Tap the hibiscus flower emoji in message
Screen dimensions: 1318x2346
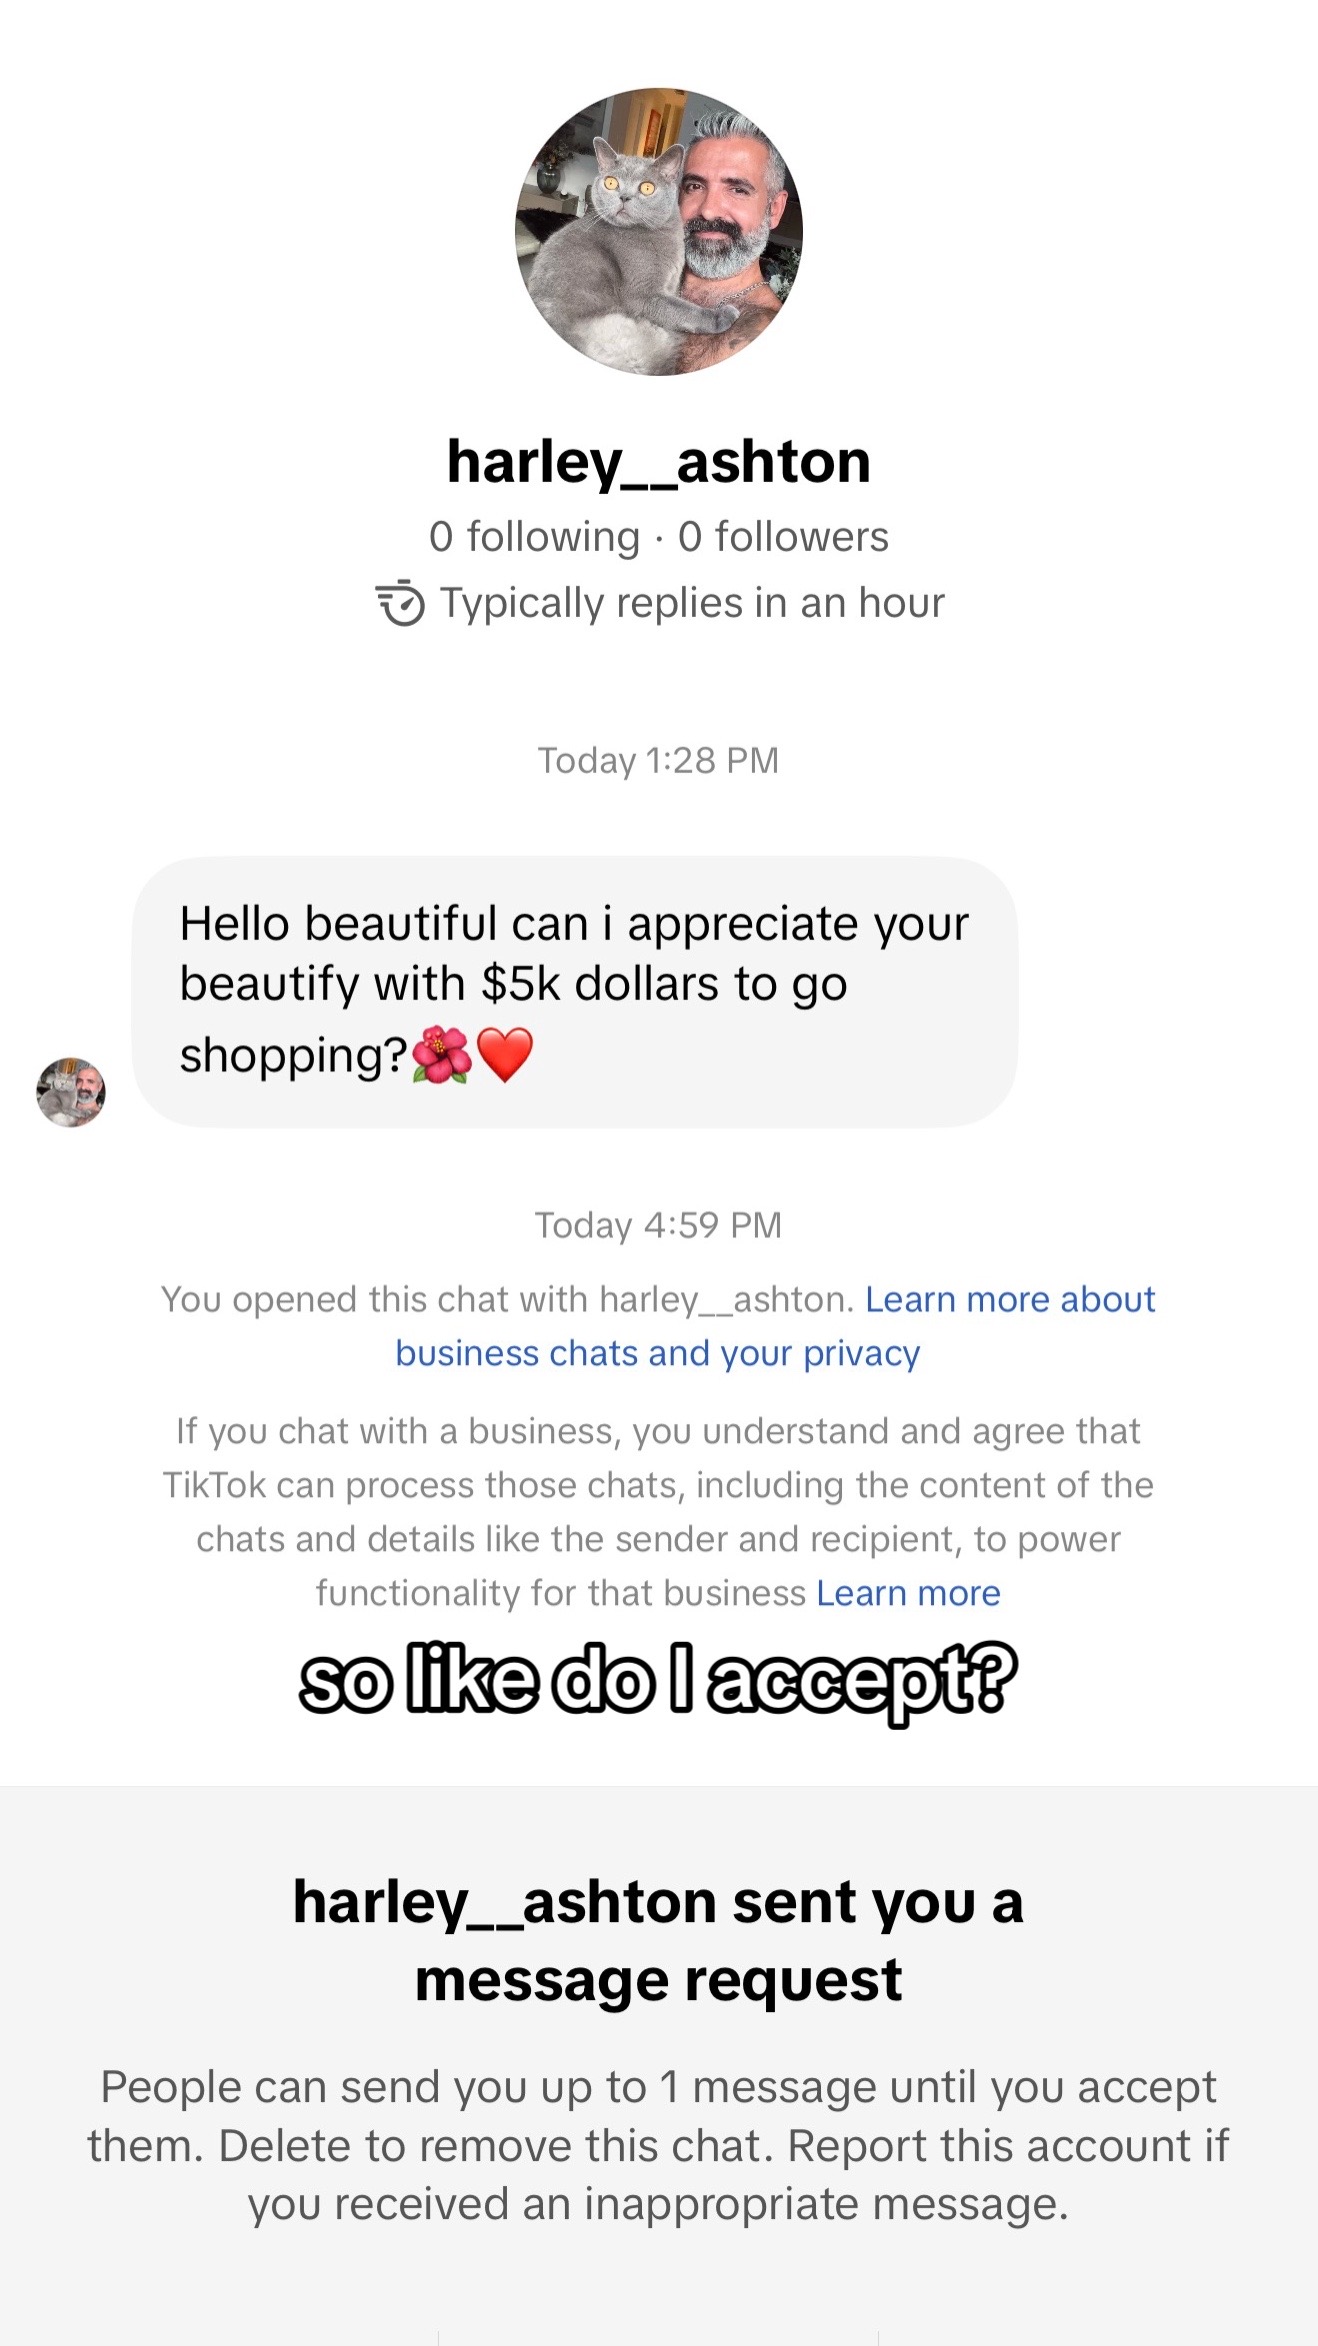pyautogui.click(x=441, y=1056)
